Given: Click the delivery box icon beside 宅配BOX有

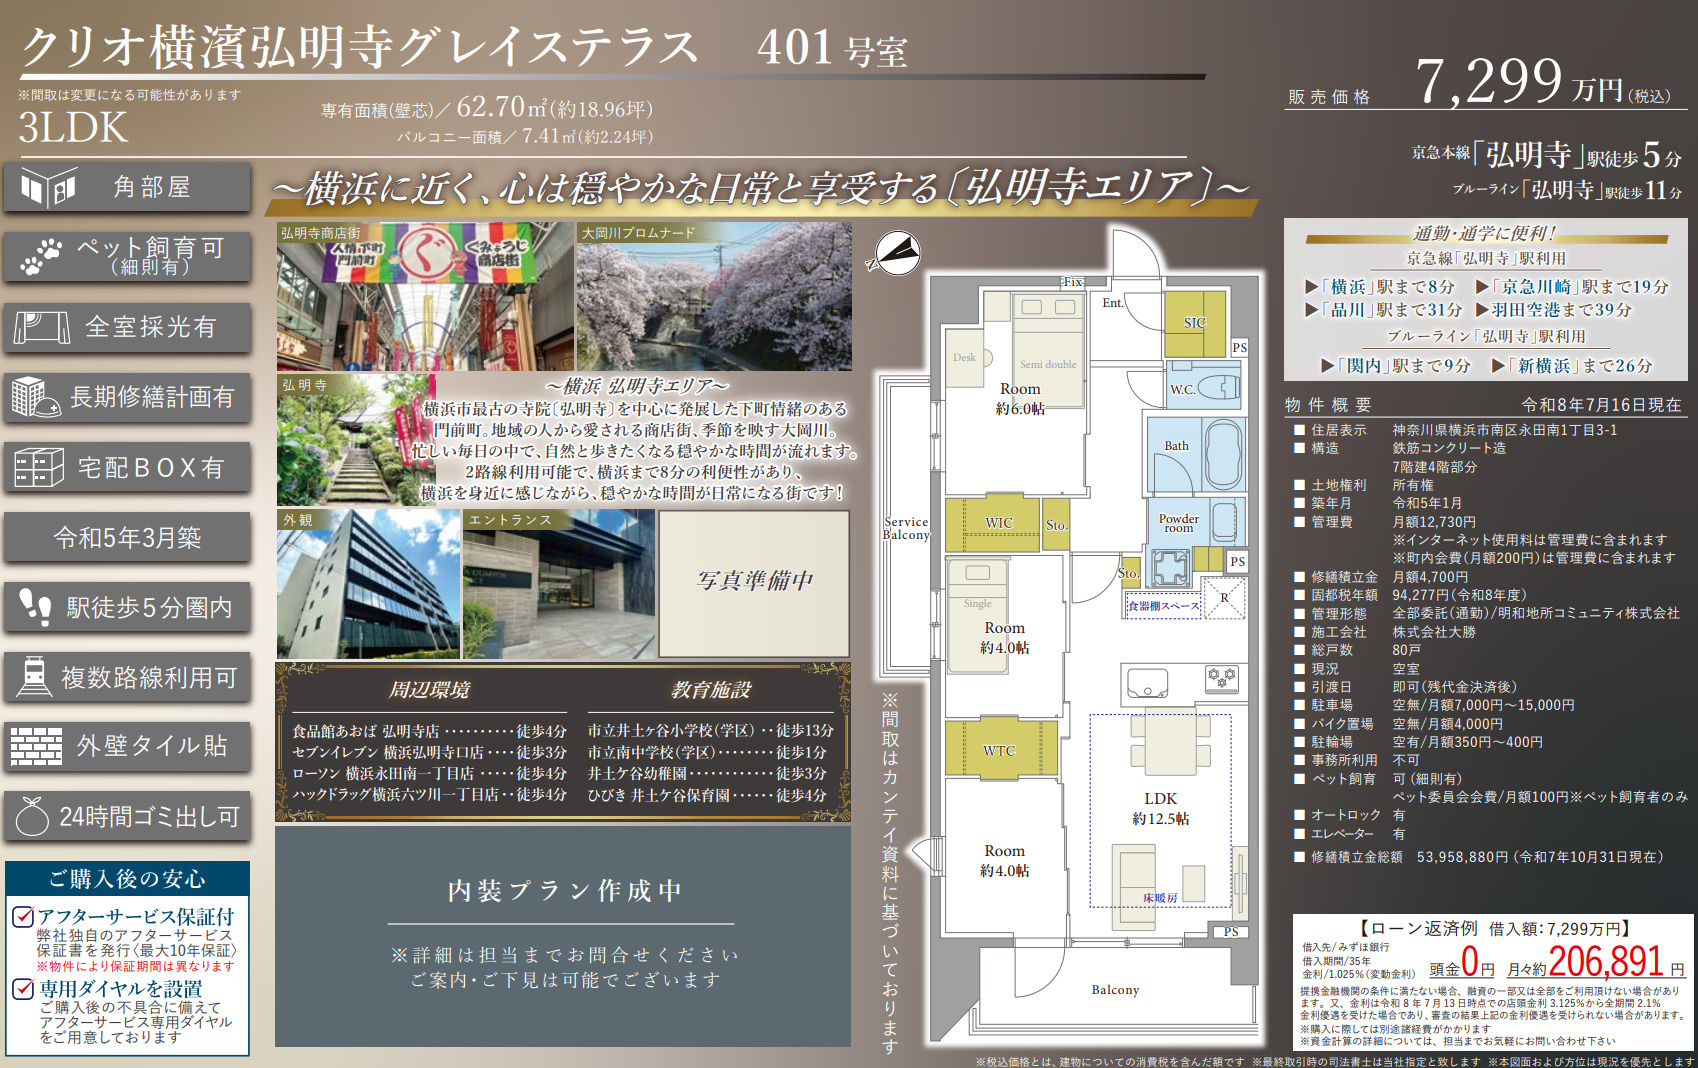Looking at the screenshot, I should coord(39,467).
